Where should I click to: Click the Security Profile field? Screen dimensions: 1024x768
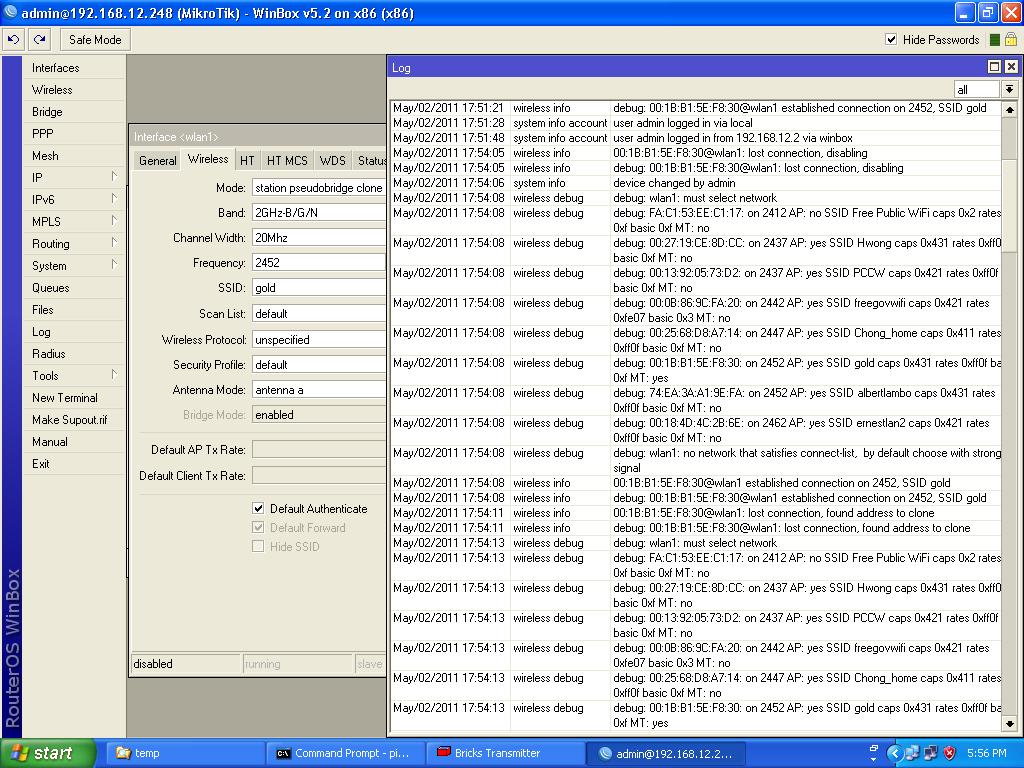(x=319, y=365)
